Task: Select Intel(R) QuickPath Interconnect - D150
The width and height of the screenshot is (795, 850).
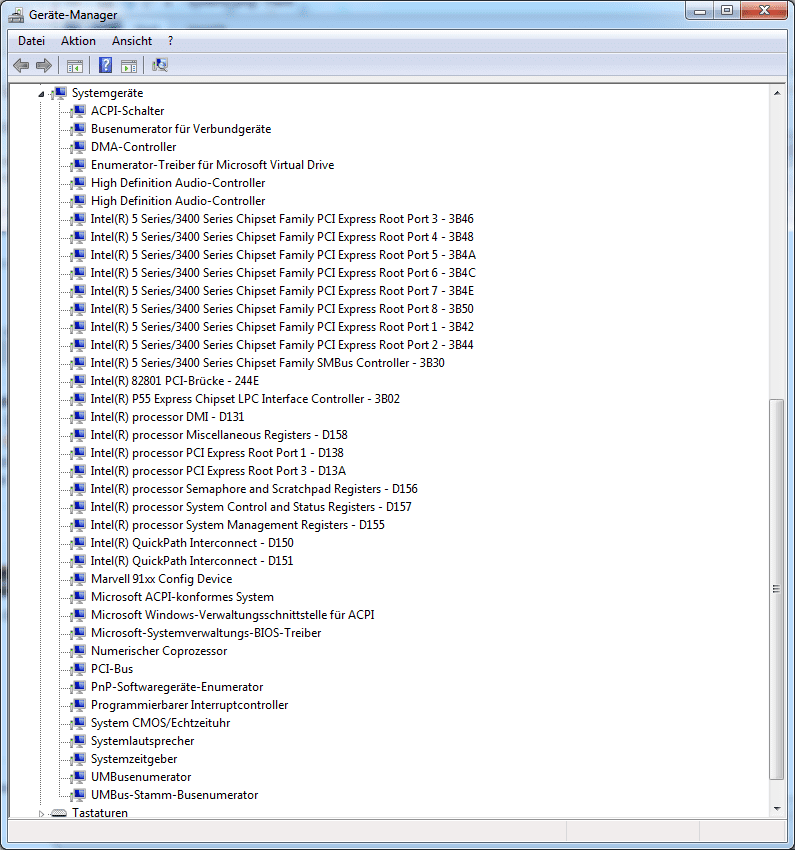Action: pyautogui.click(x=192, y=543)
